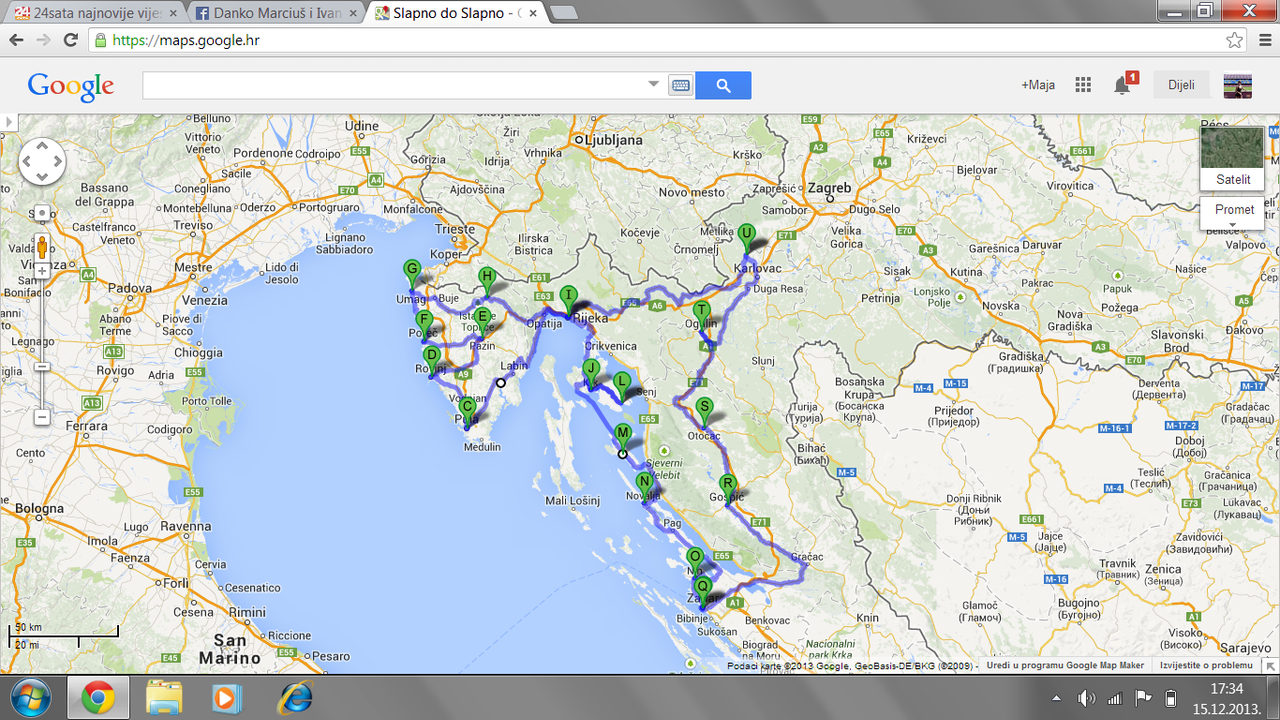Screen dimensions: 1280x720
Task: Open a new Chrome tab
Action: (x=564, y=13)
